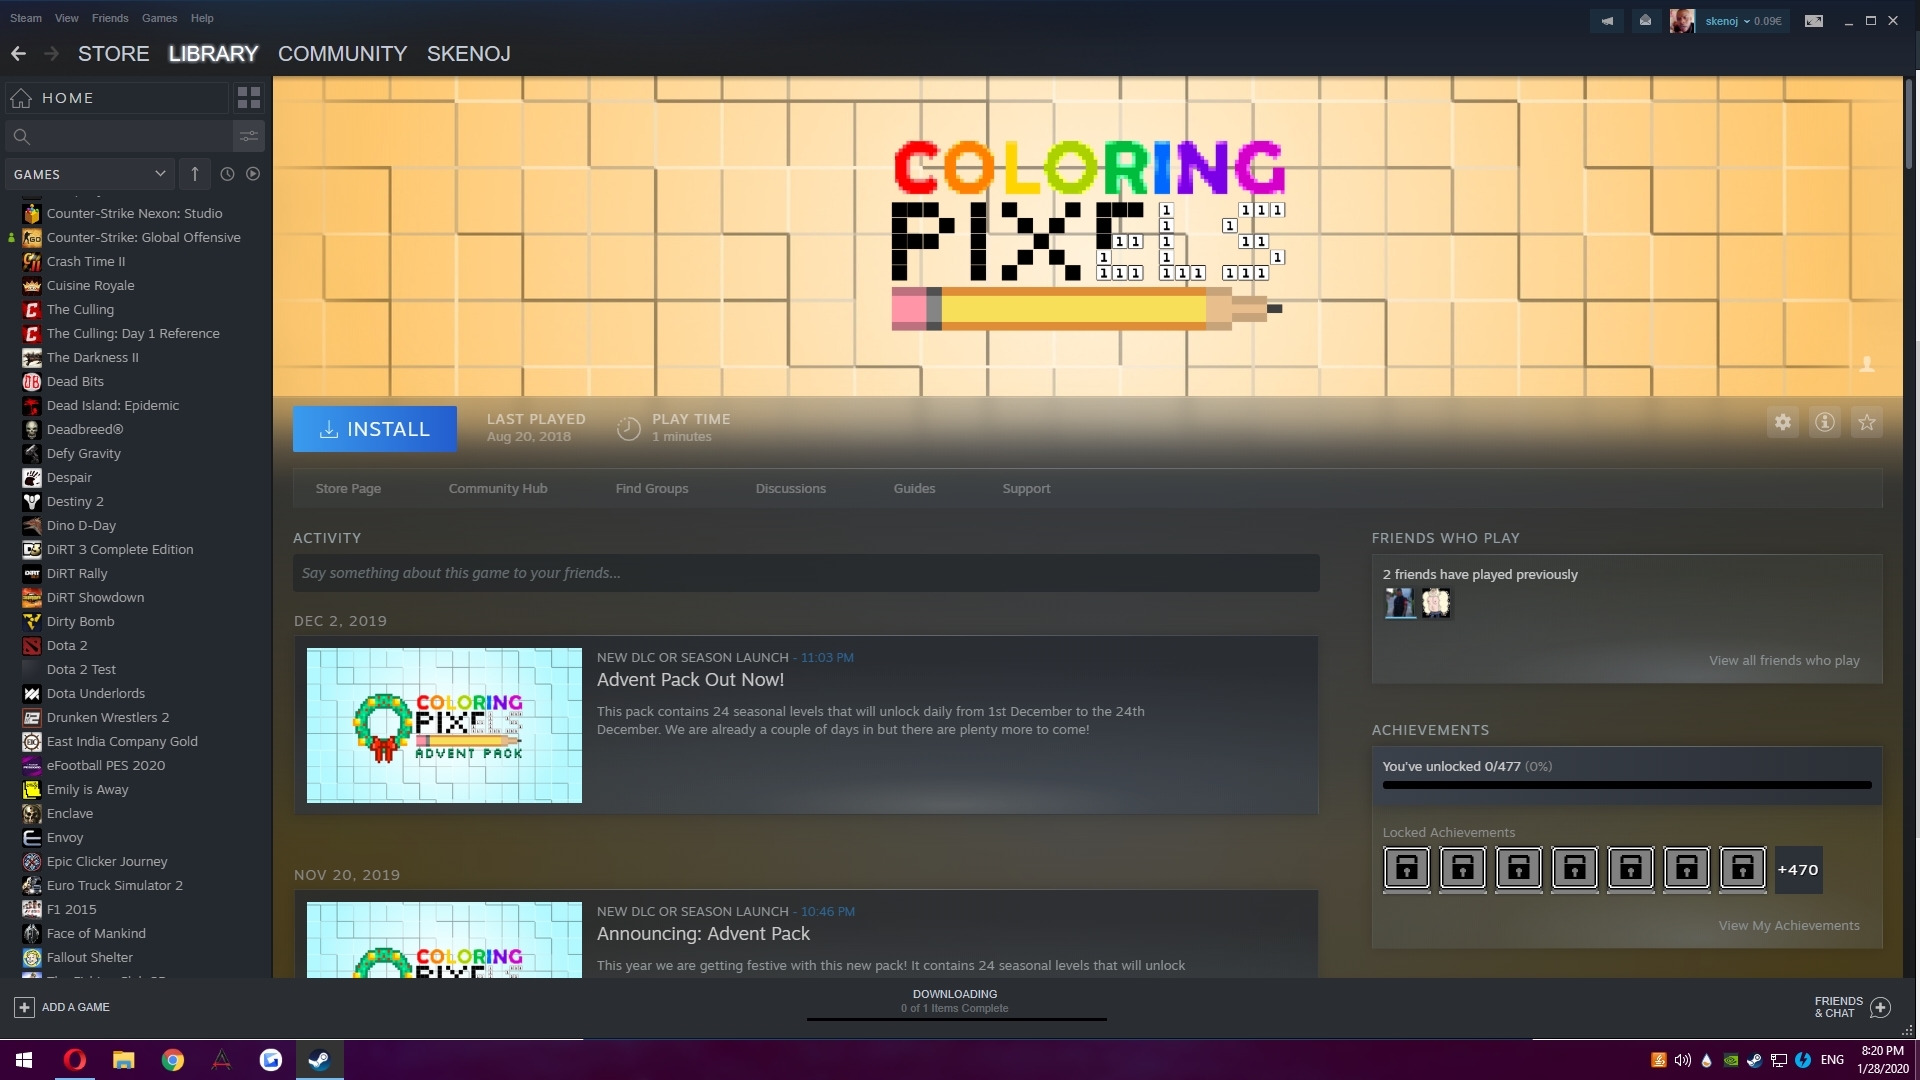Select DiRT Rally in games list

(x=77, y=574)
